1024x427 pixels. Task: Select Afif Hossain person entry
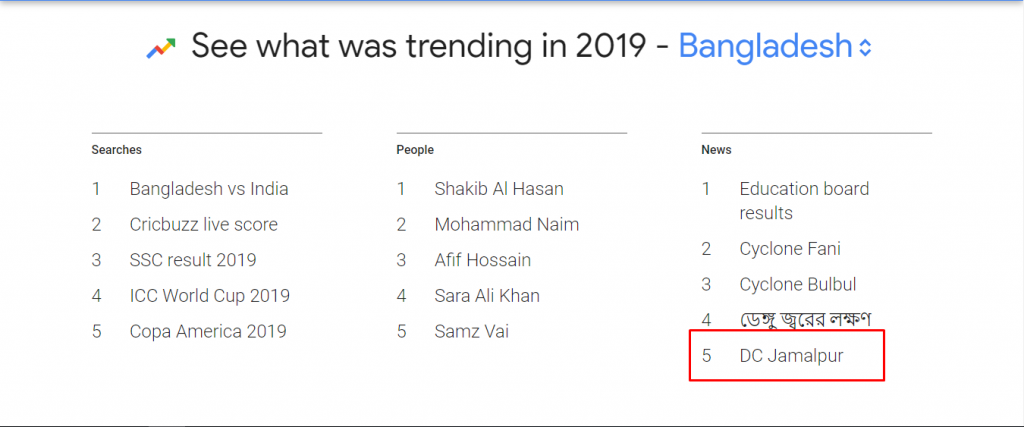[x=483, y=260]
